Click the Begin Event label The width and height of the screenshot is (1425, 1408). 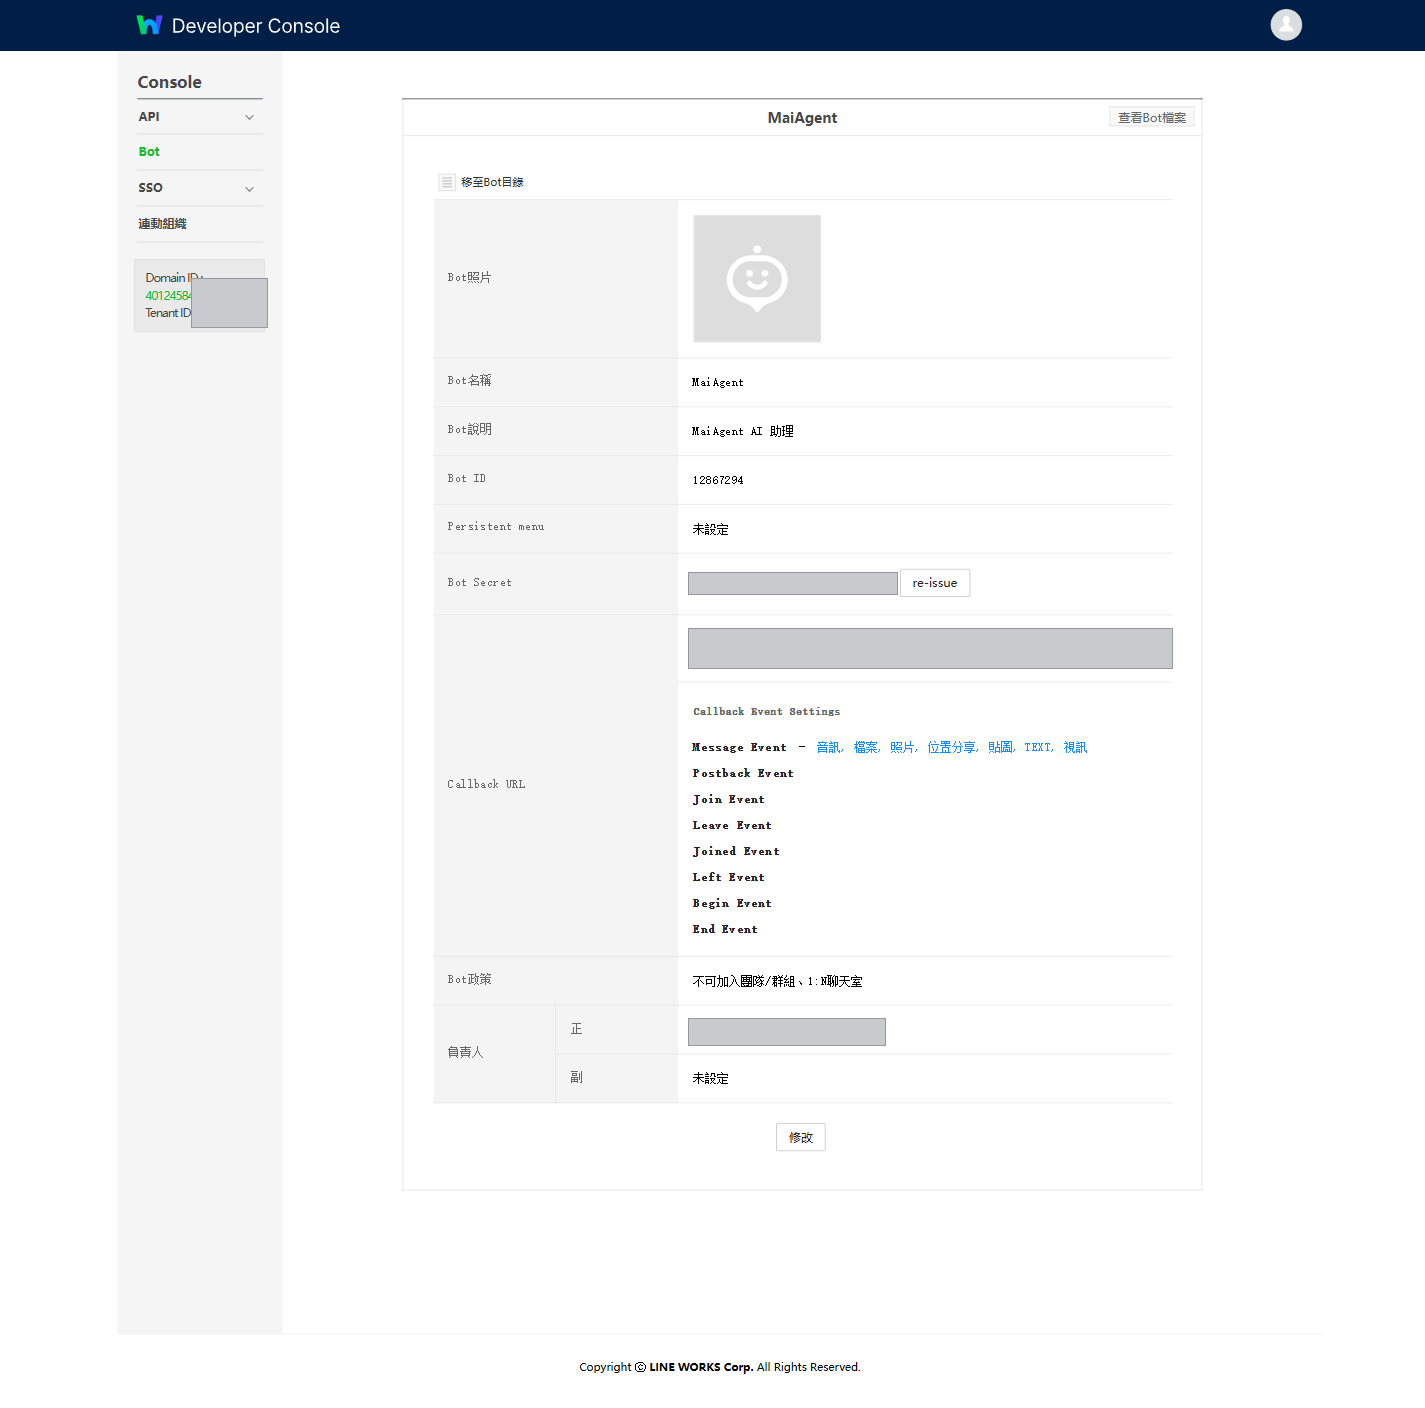pyautogui.click(x=732, y=903)
